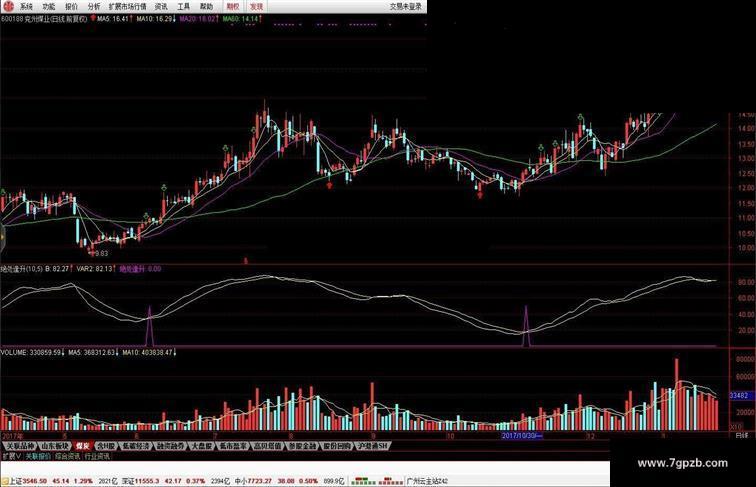Open the 系统 menu
This screenshot has width=756, height=487.
tap(26, 7)
